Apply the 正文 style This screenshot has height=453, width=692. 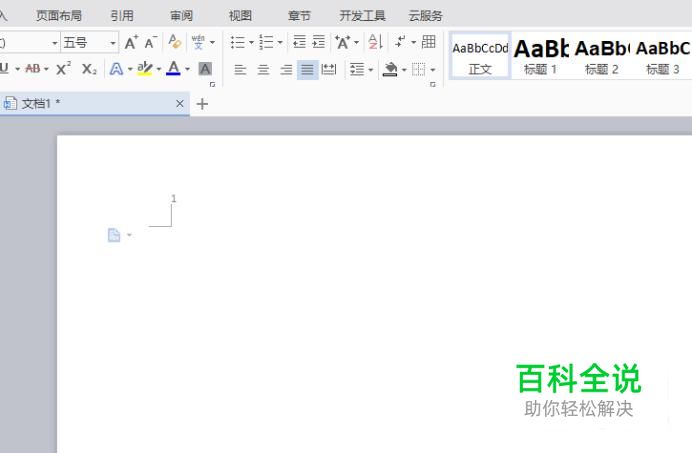pyautogui.click(x=480, y=56)
